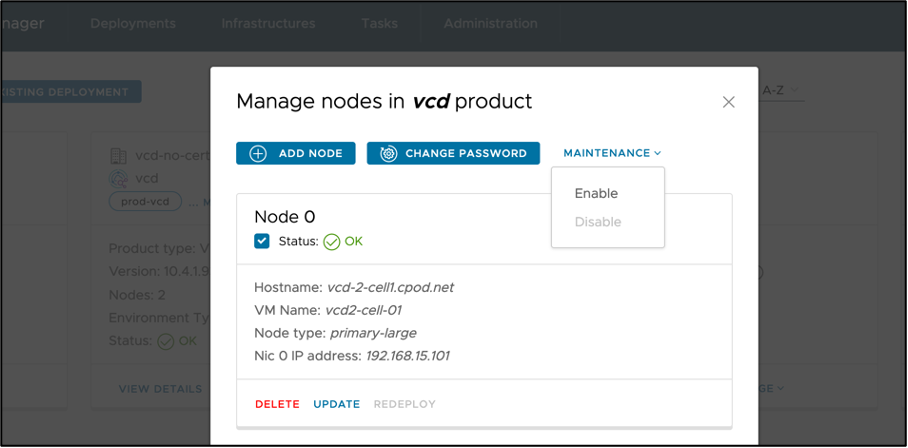
Task: Open the A-Z sort dropdown
Action: click(x=780, y=90)
